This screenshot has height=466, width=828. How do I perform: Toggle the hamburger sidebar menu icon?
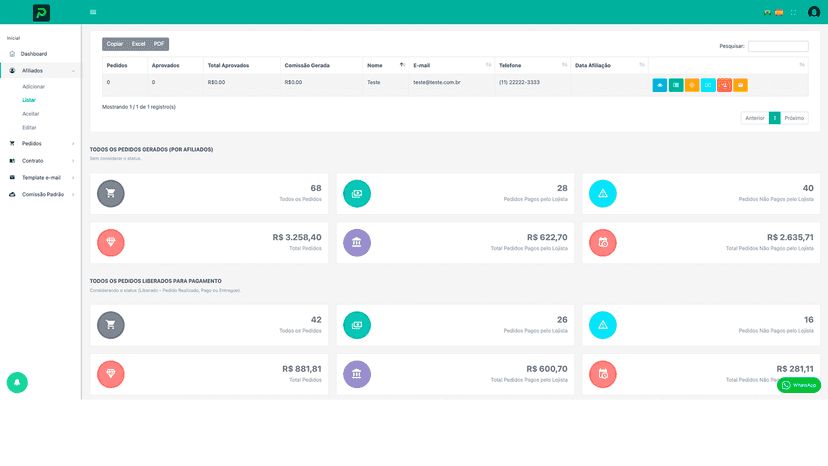[x=93, y=12]
